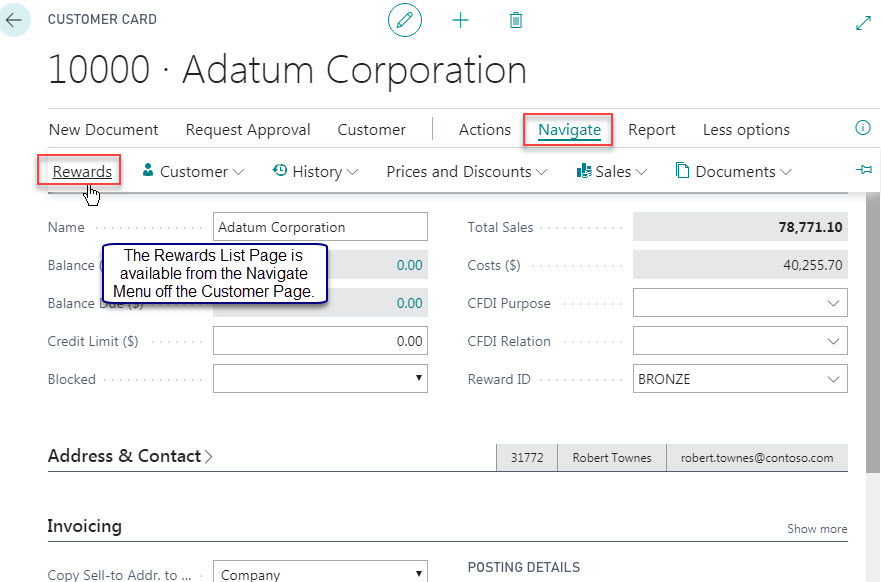Click the Robert Townes summary cell
The height and width of the screenshot is (582, 881).
612,458
